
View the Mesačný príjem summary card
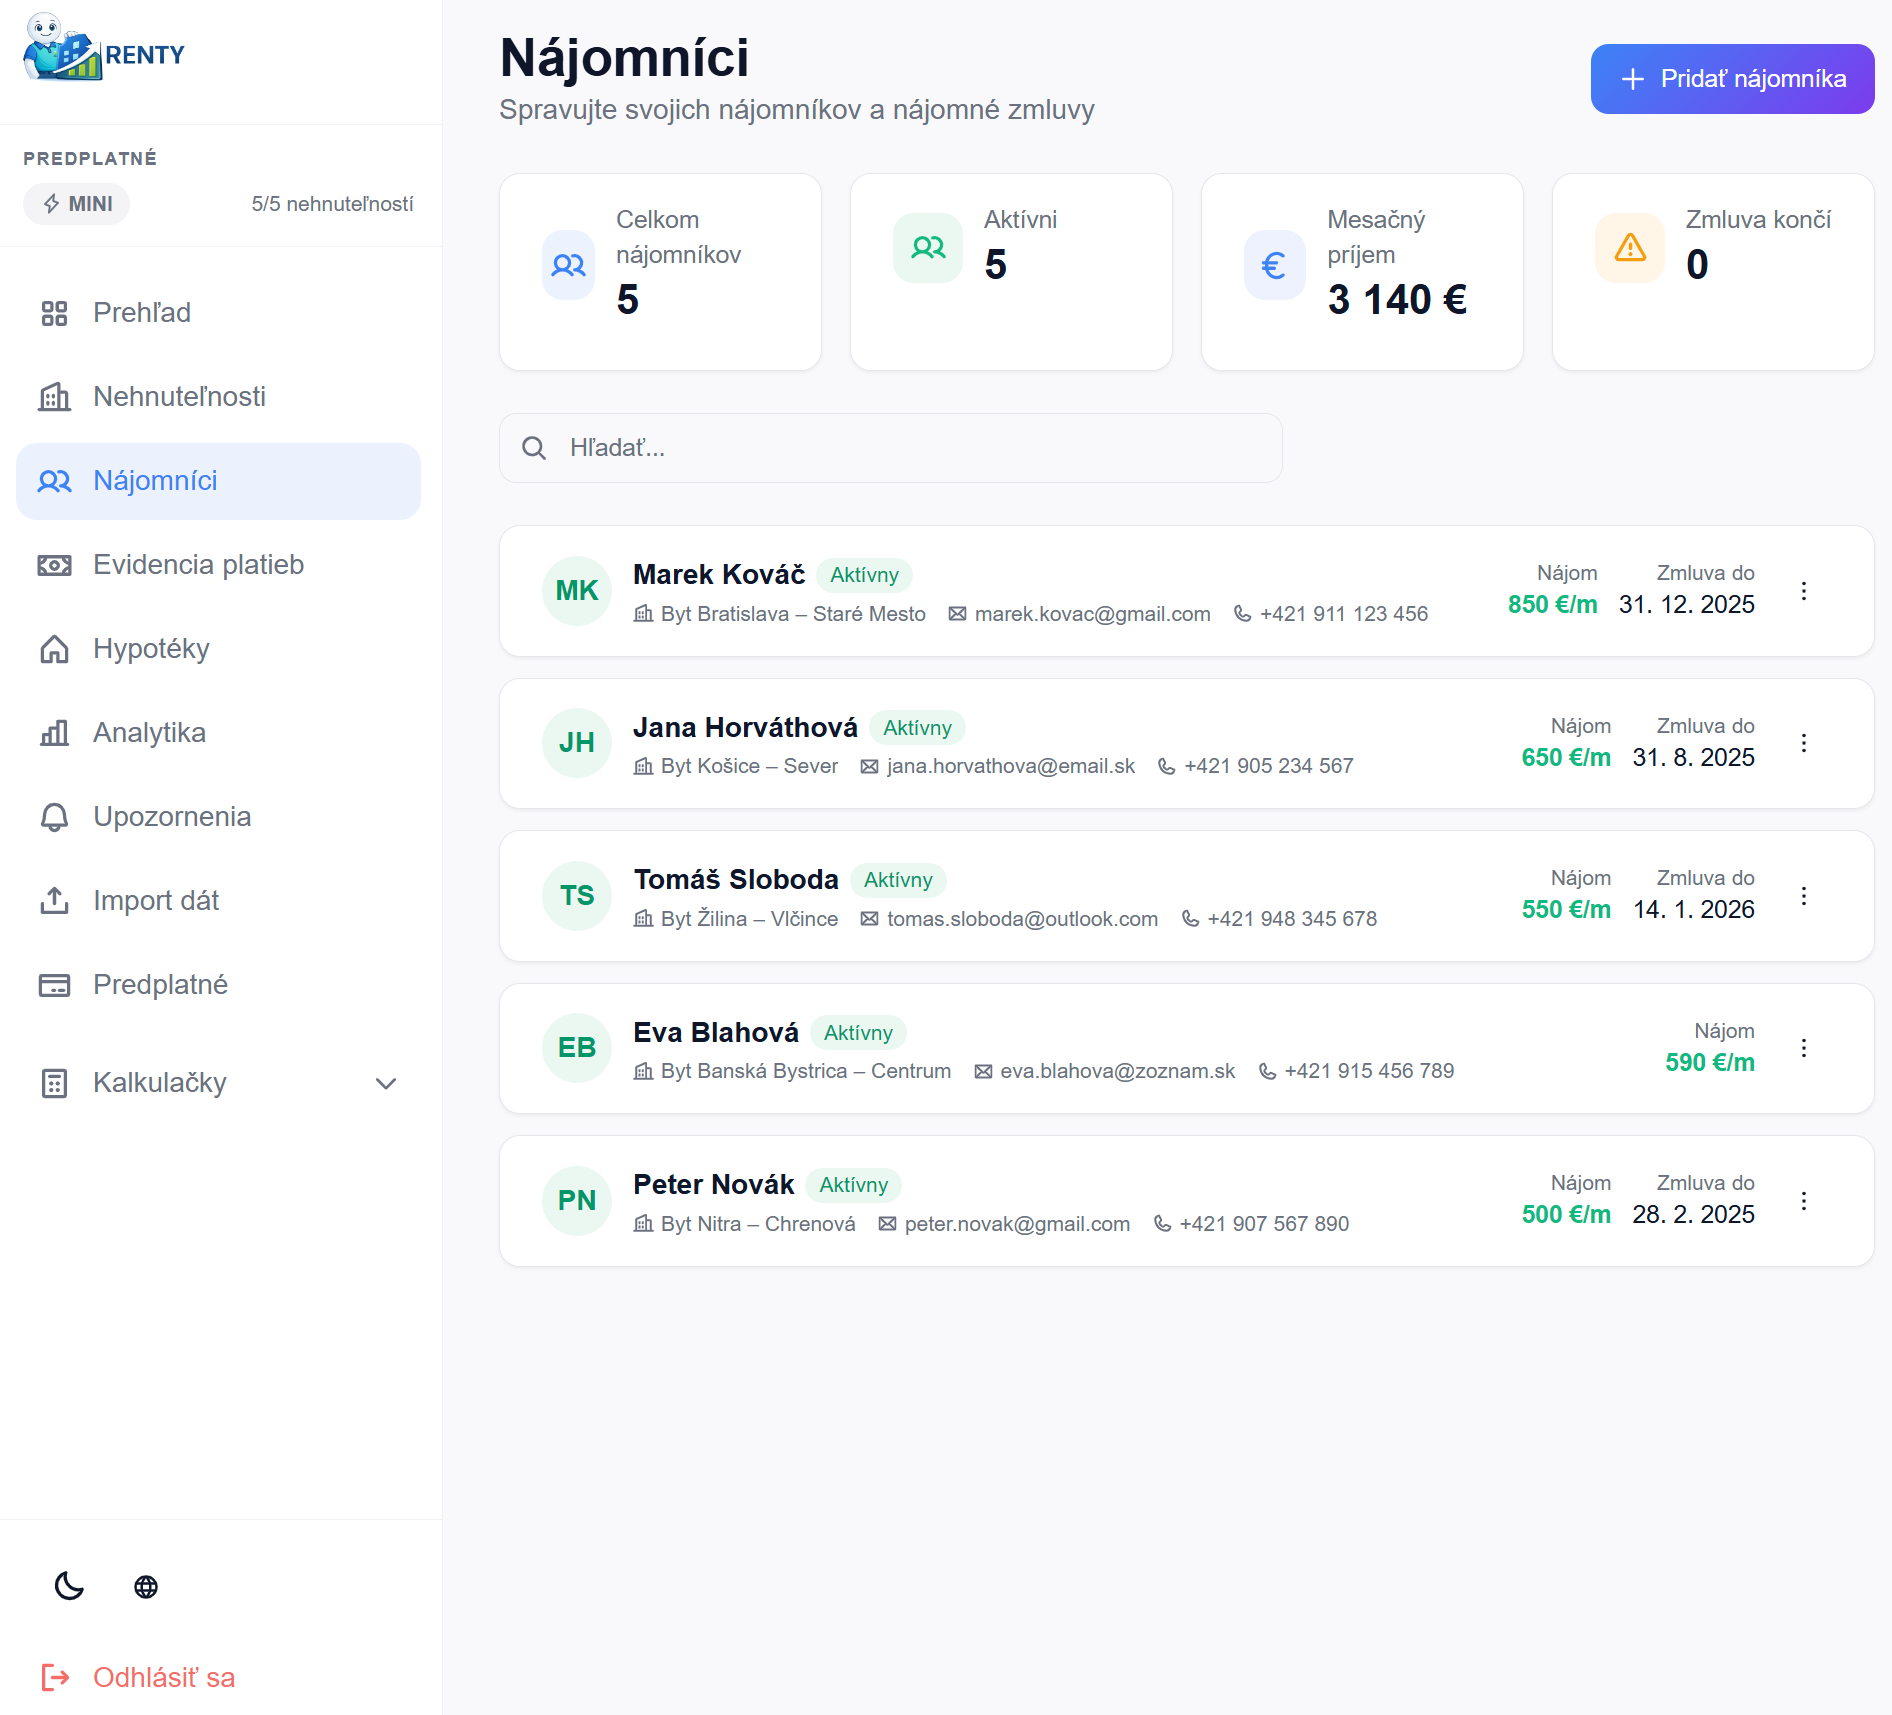[x=1362, y=271]
